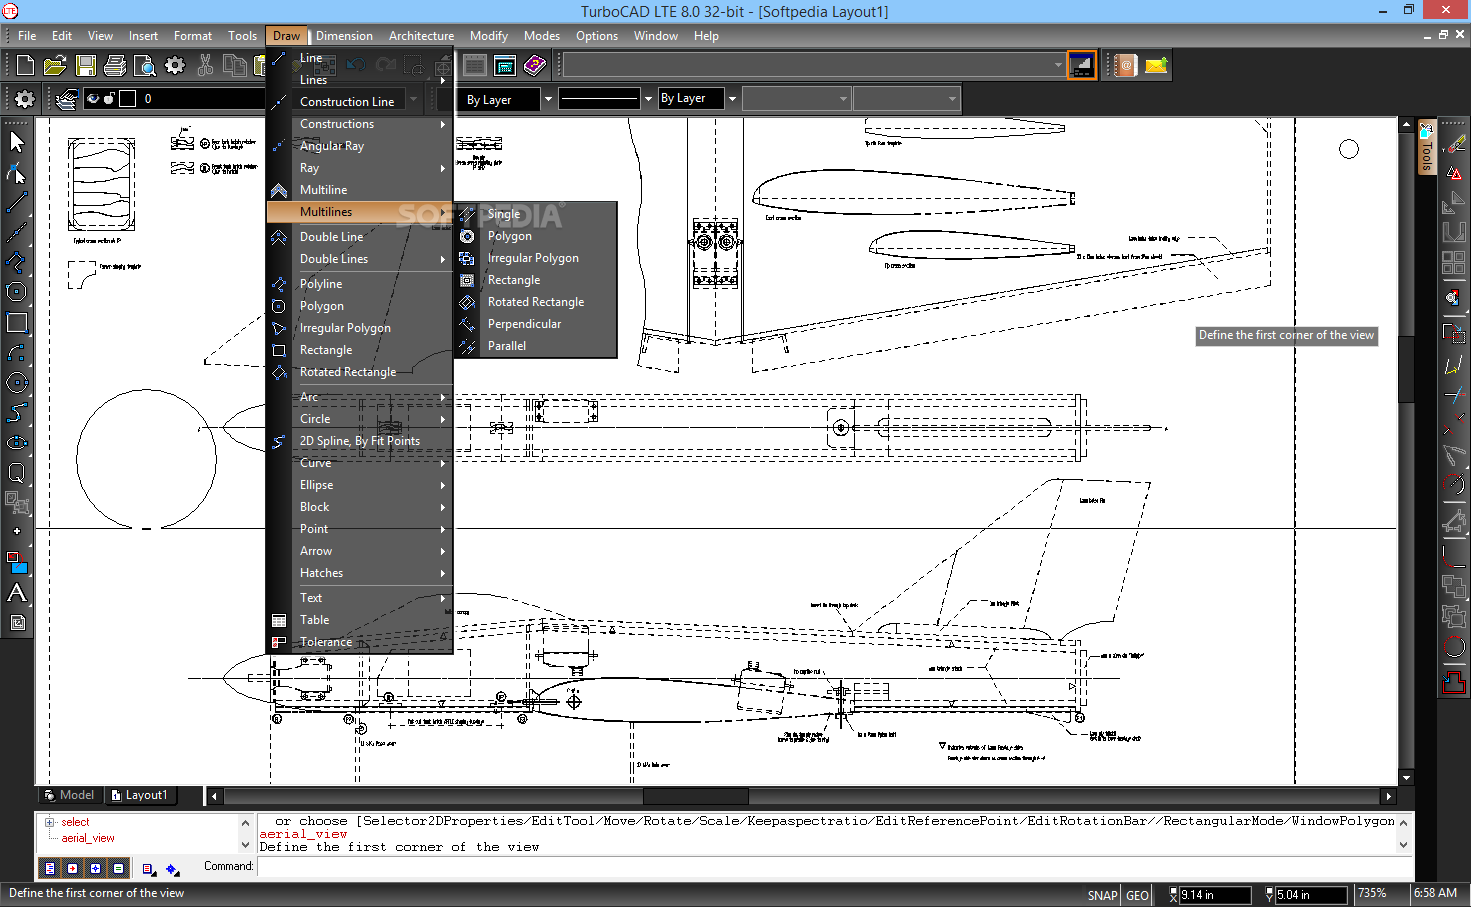Choose 2D Spline, By Fit Points in the Draw menu

(360, 441)
